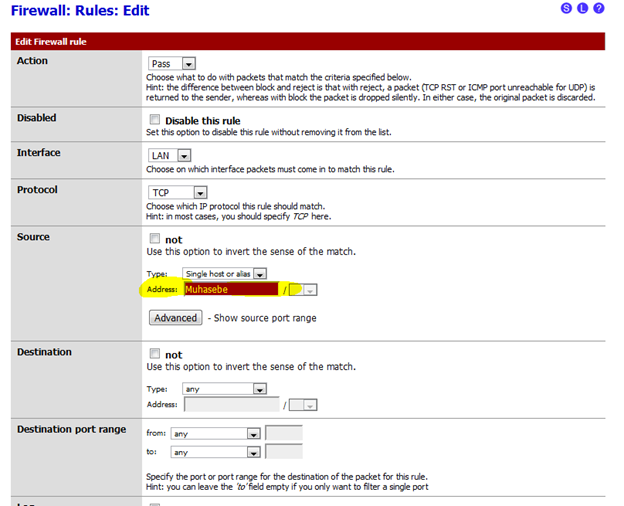Click the blue S icon at top right
Image resolution: width=624 pixels, height=506 pixels.
point(566,8)
